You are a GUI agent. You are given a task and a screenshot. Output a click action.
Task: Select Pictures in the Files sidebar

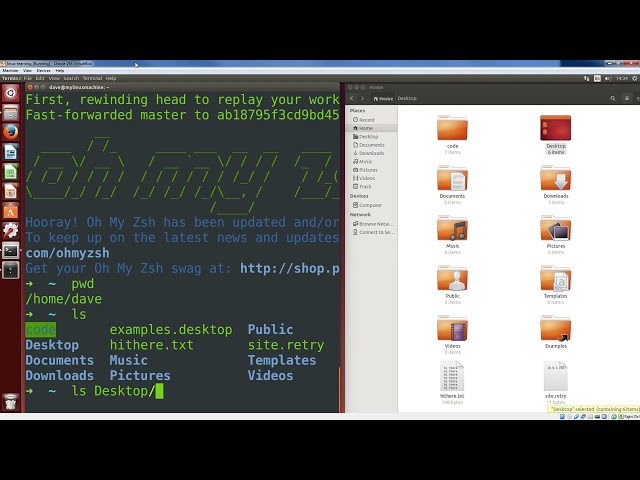(x=371, y=170)
